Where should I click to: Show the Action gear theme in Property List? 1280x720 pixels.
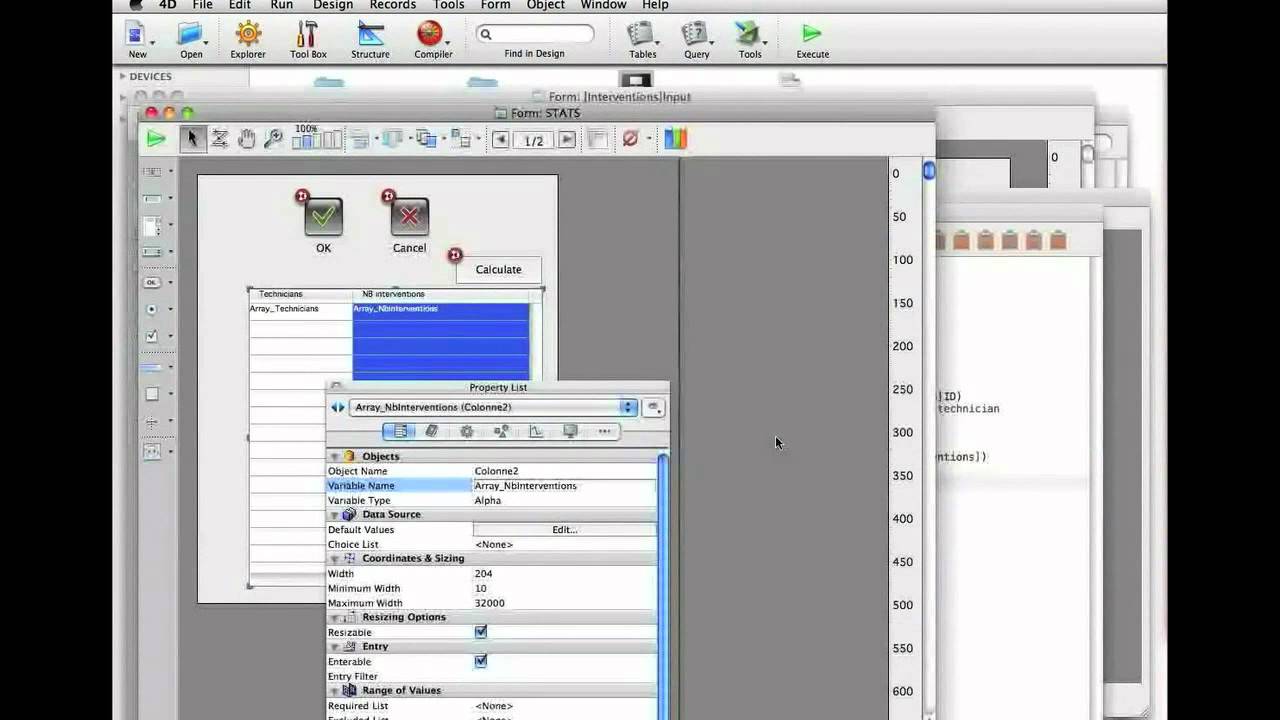467,431
